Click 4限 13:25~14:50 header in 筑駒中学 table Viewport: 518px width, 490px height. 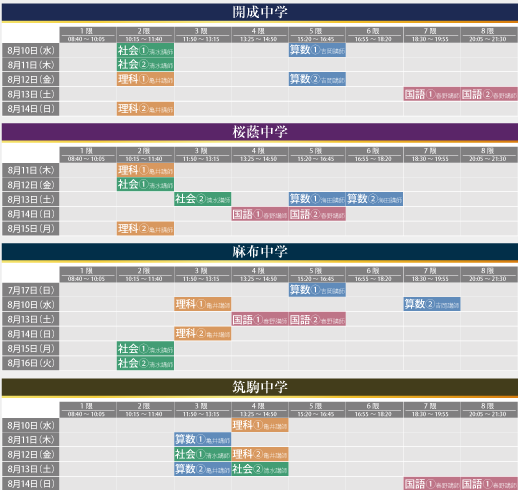click(x=260, y=410)
